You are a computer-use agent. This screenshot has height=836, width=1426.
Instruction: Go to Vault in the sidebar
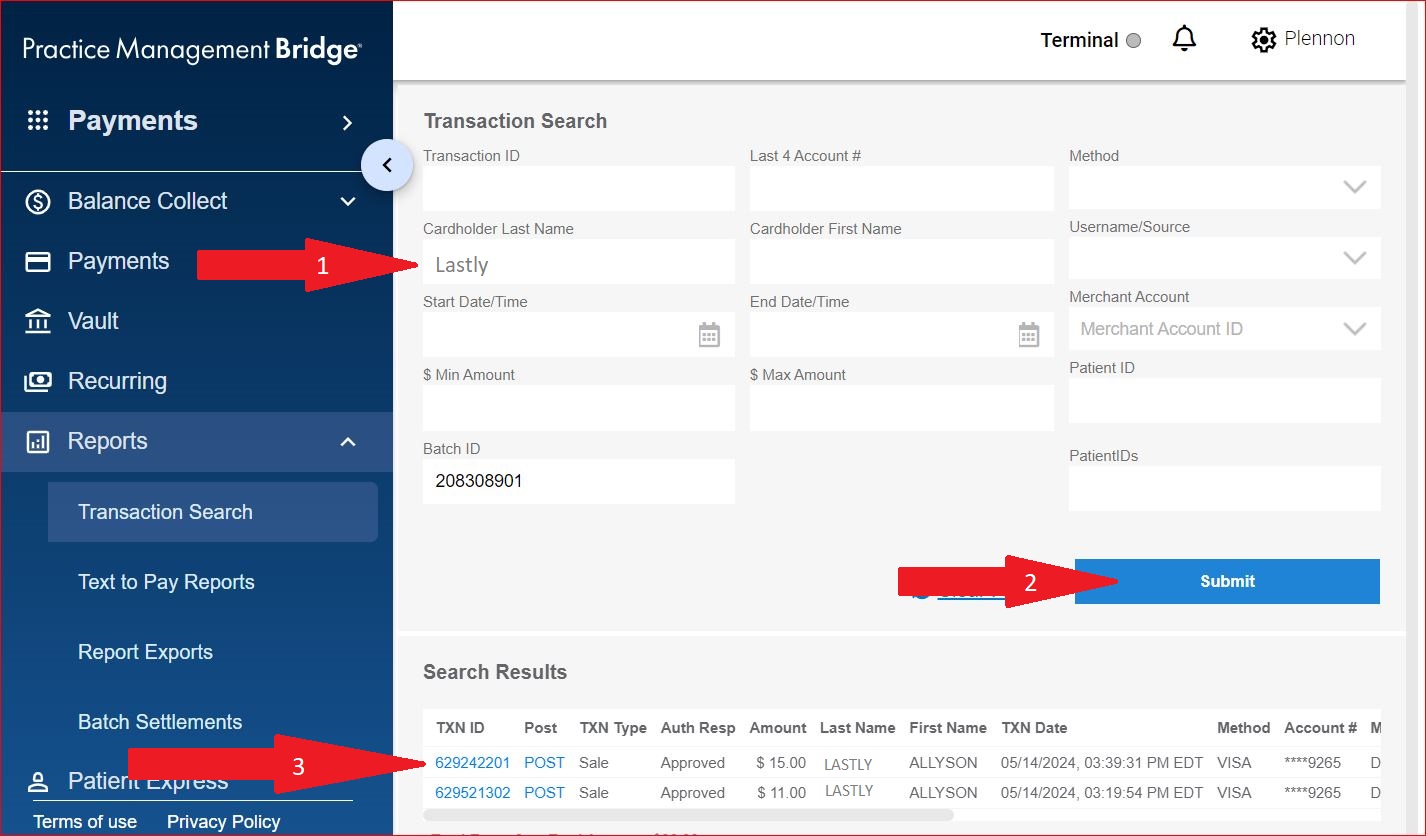coord(93,321)
